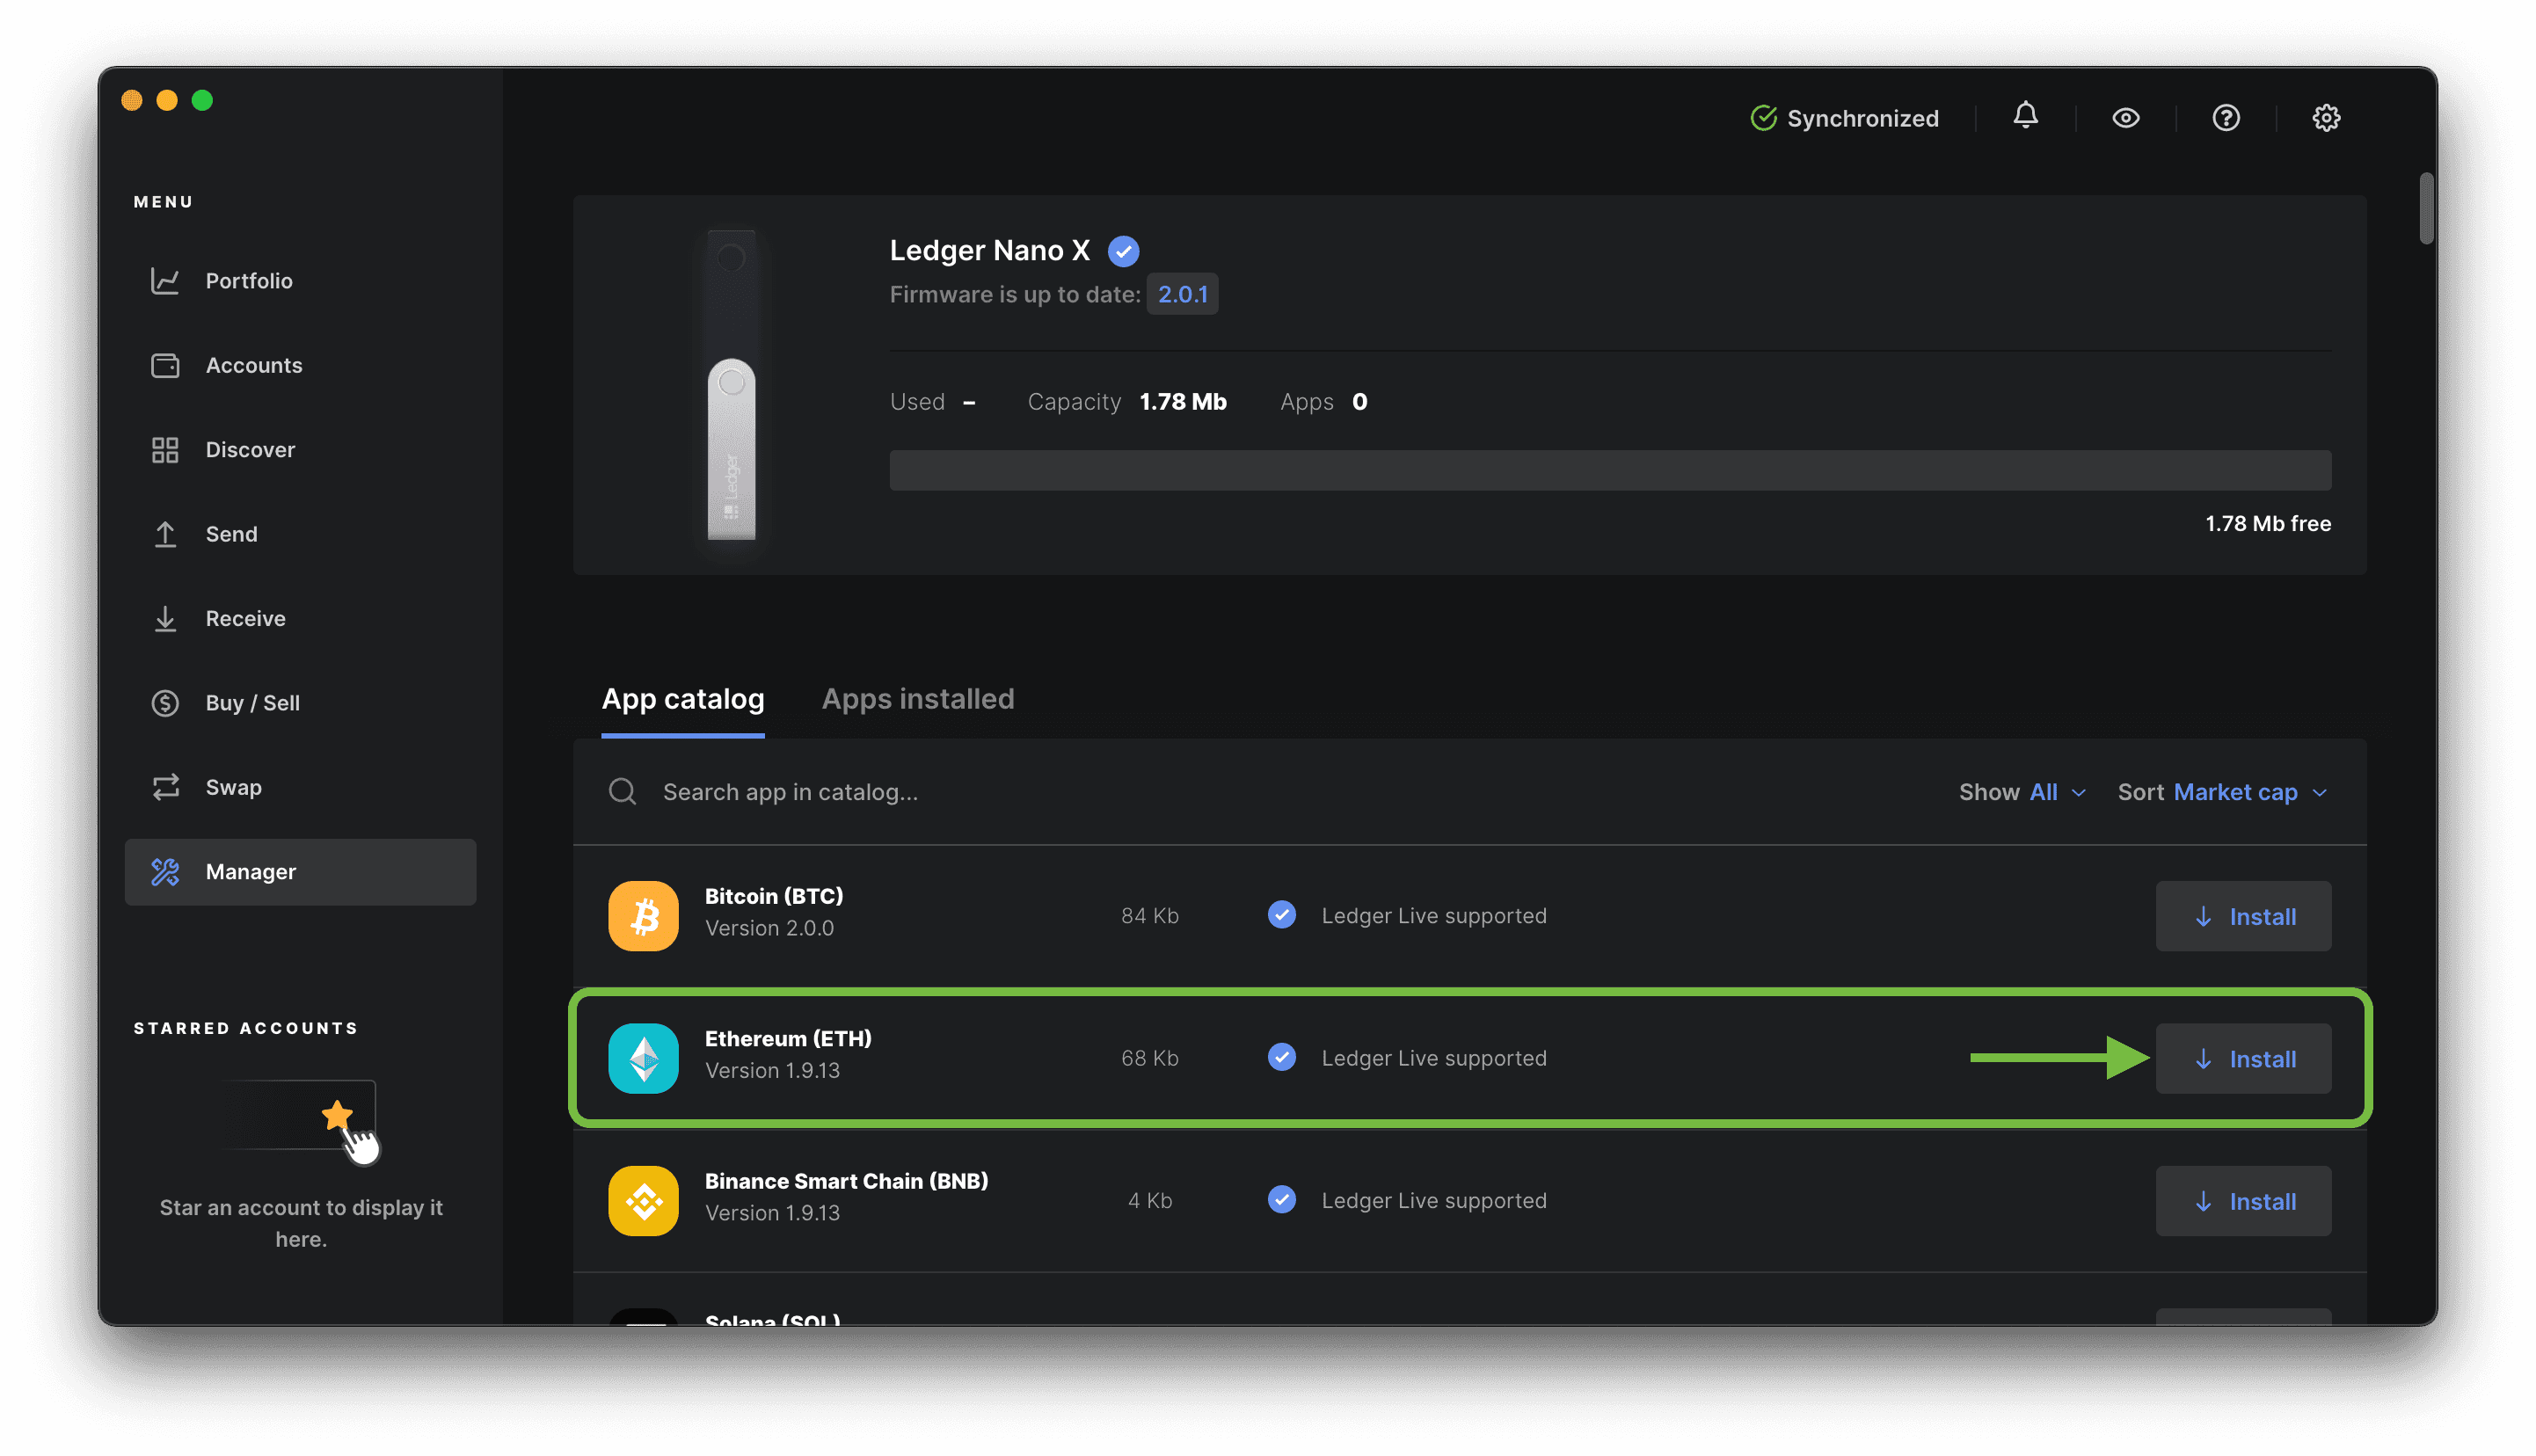The height and width of the screenshot is (1456, 2536).
Task: Click the Ledger Nano X verified badge
Action: 1124,251
